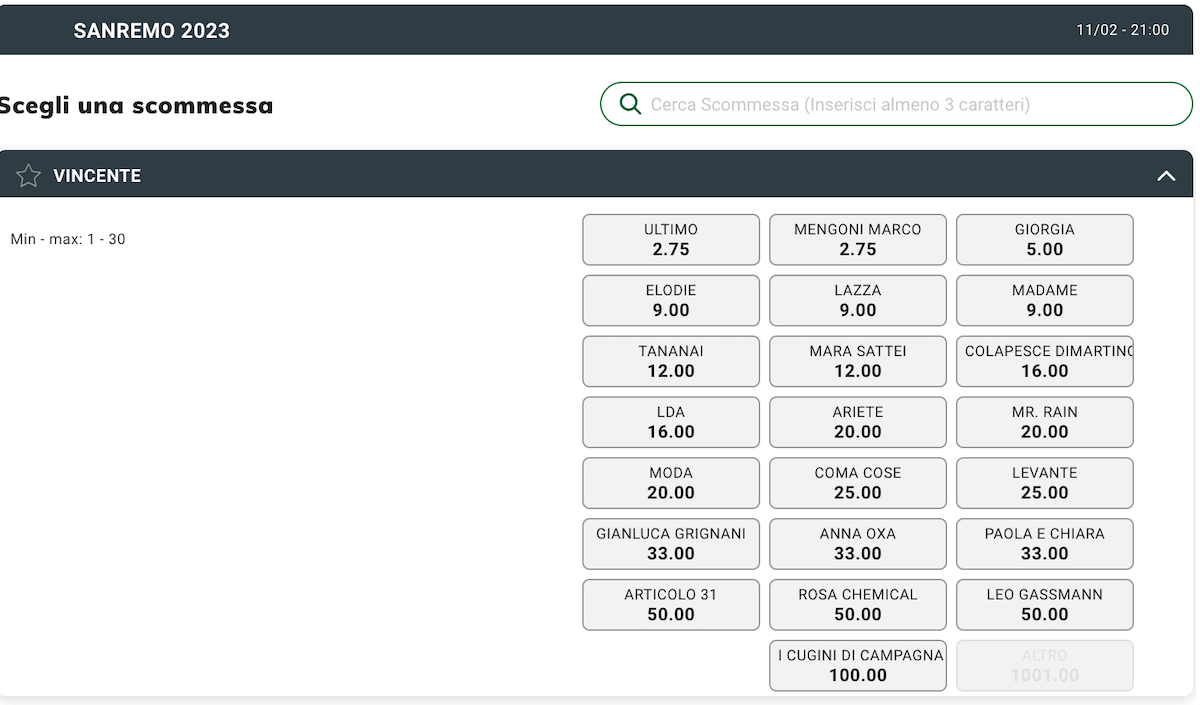1200x705 pixels.
Task: Pick GIORGIA at 5.00
Action: 1045,240
